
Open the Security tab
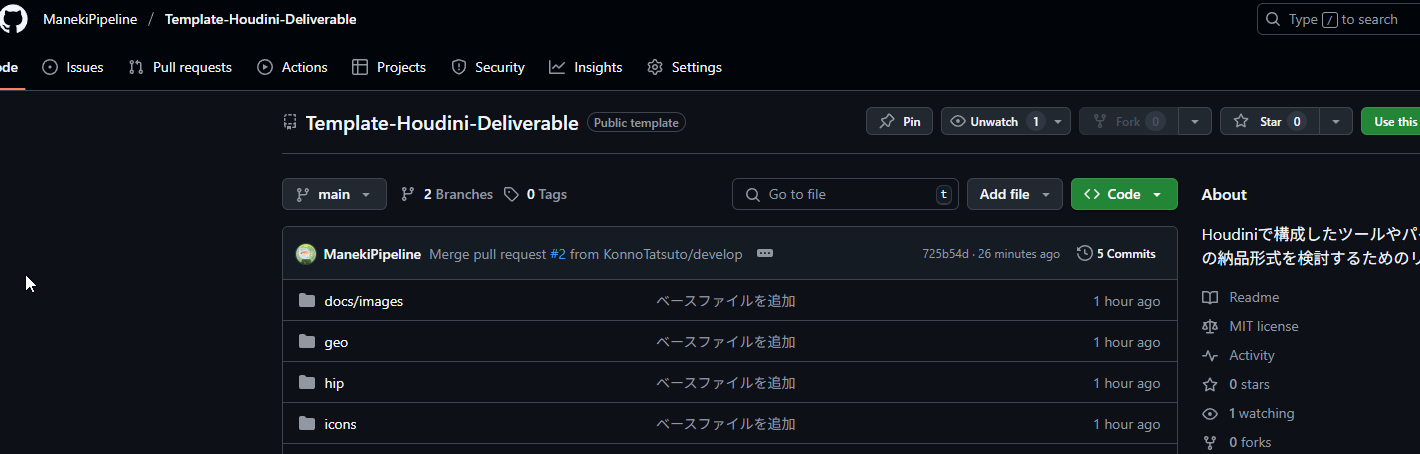click(x=488, y=67)
